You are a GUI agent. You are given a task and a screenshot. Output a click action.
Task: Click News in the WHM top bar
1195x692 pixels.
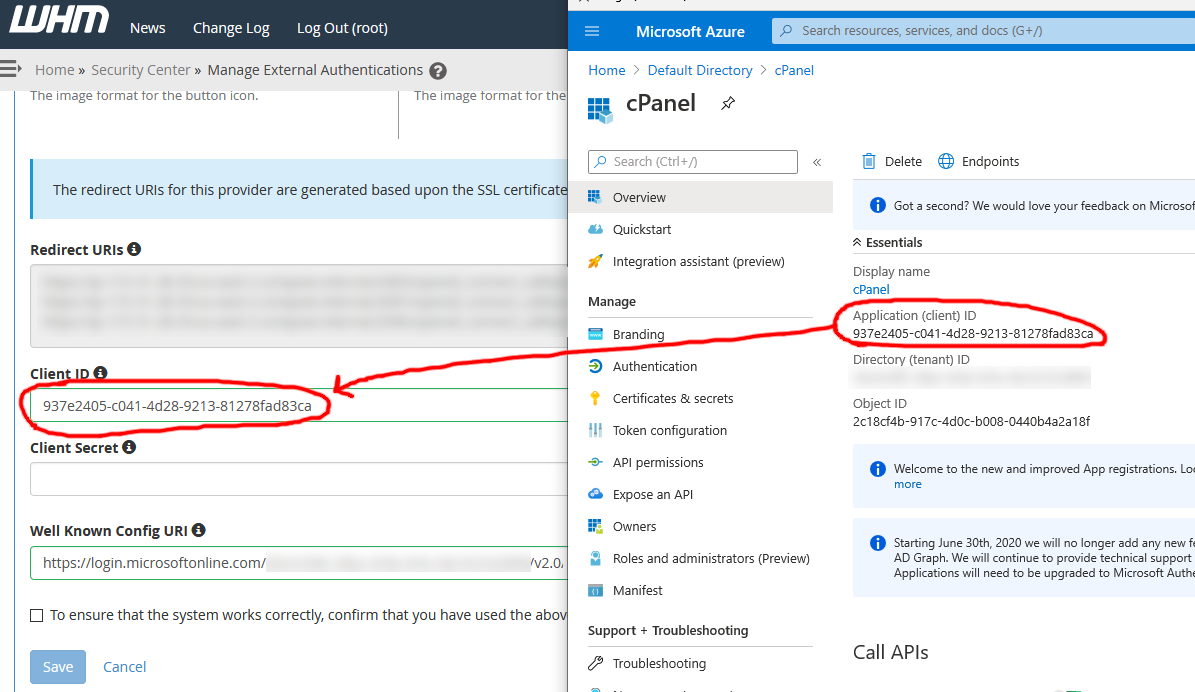[x=147, y=27]
